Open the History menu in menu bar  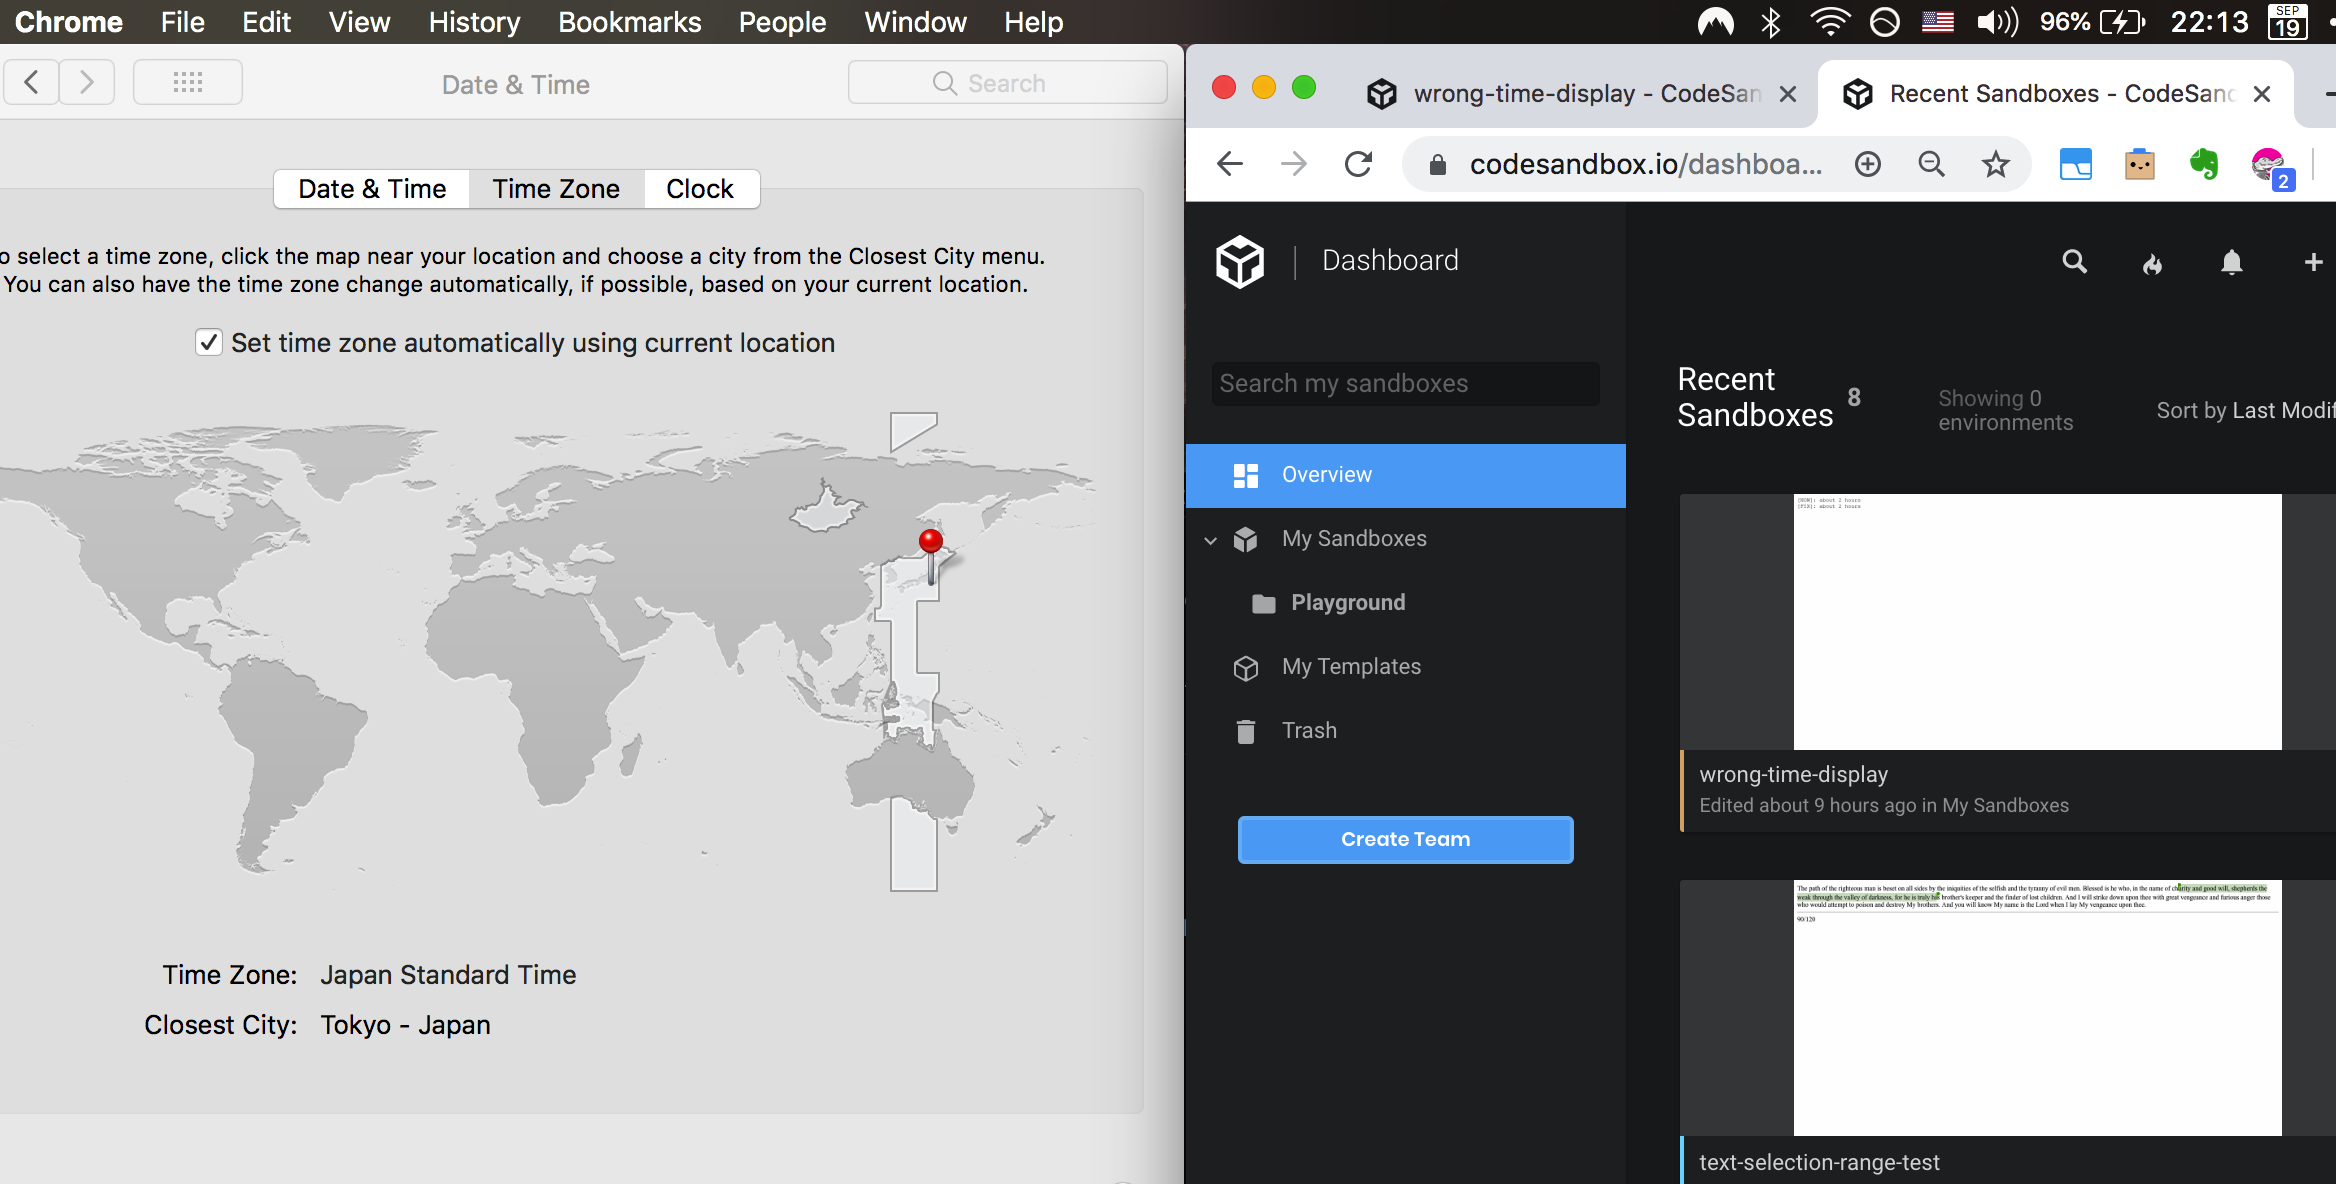(x=474, y=22)
